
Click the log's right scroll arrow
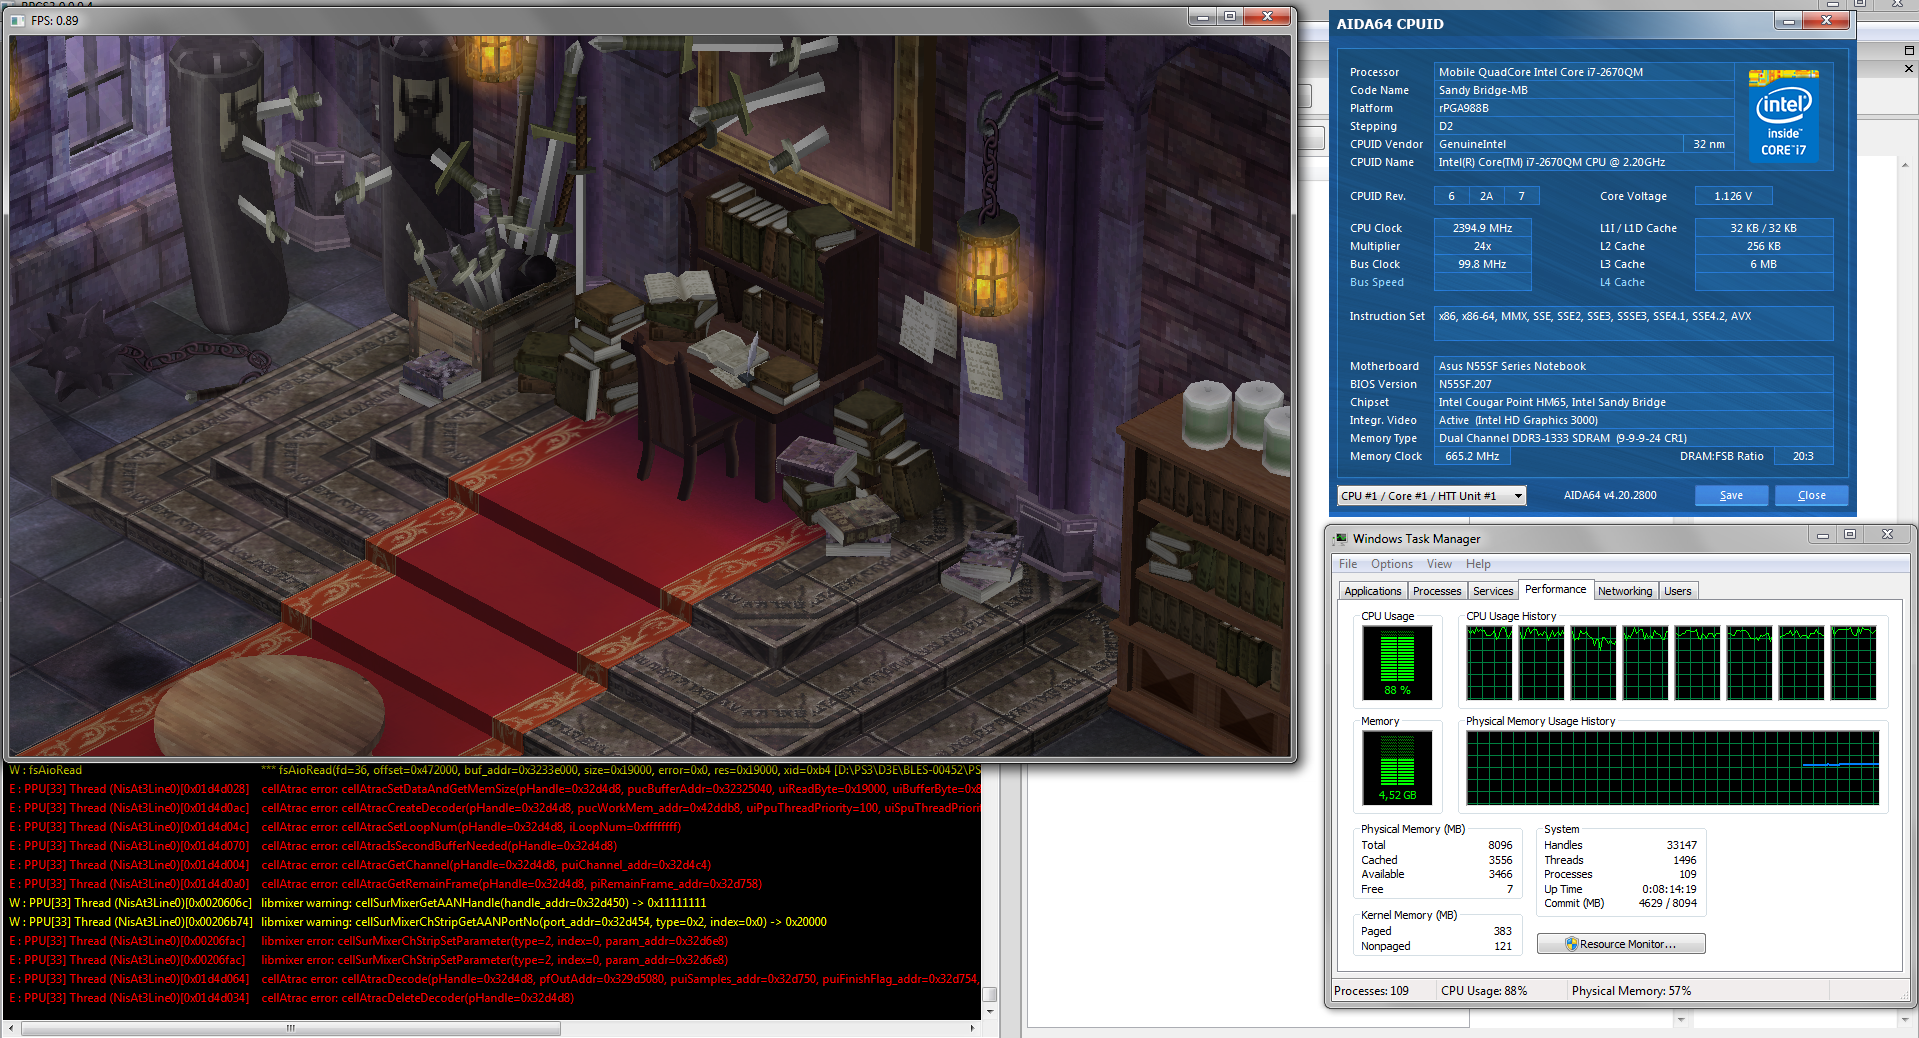click(972, 1028)
